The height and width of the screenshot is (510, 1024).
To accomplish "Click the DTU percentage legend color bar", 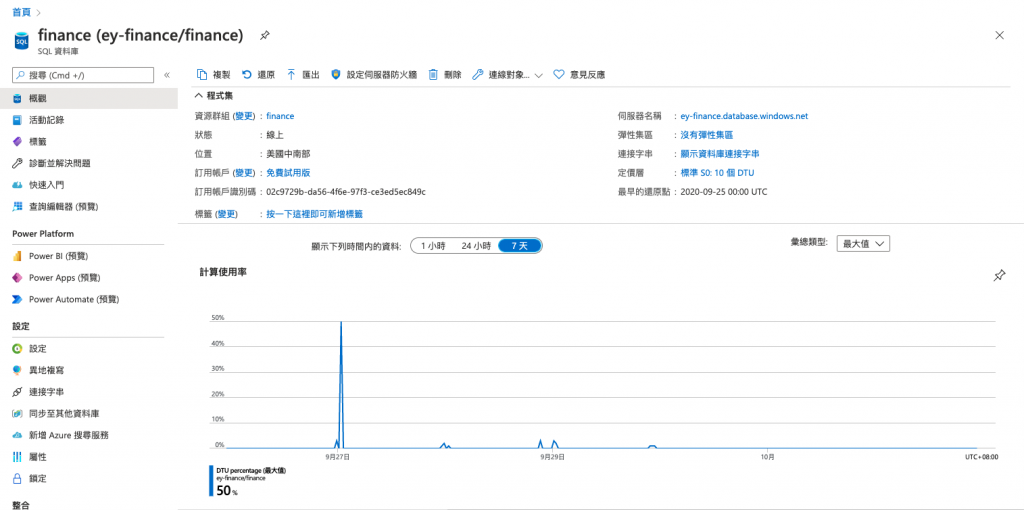I will [x=211, y=481].
